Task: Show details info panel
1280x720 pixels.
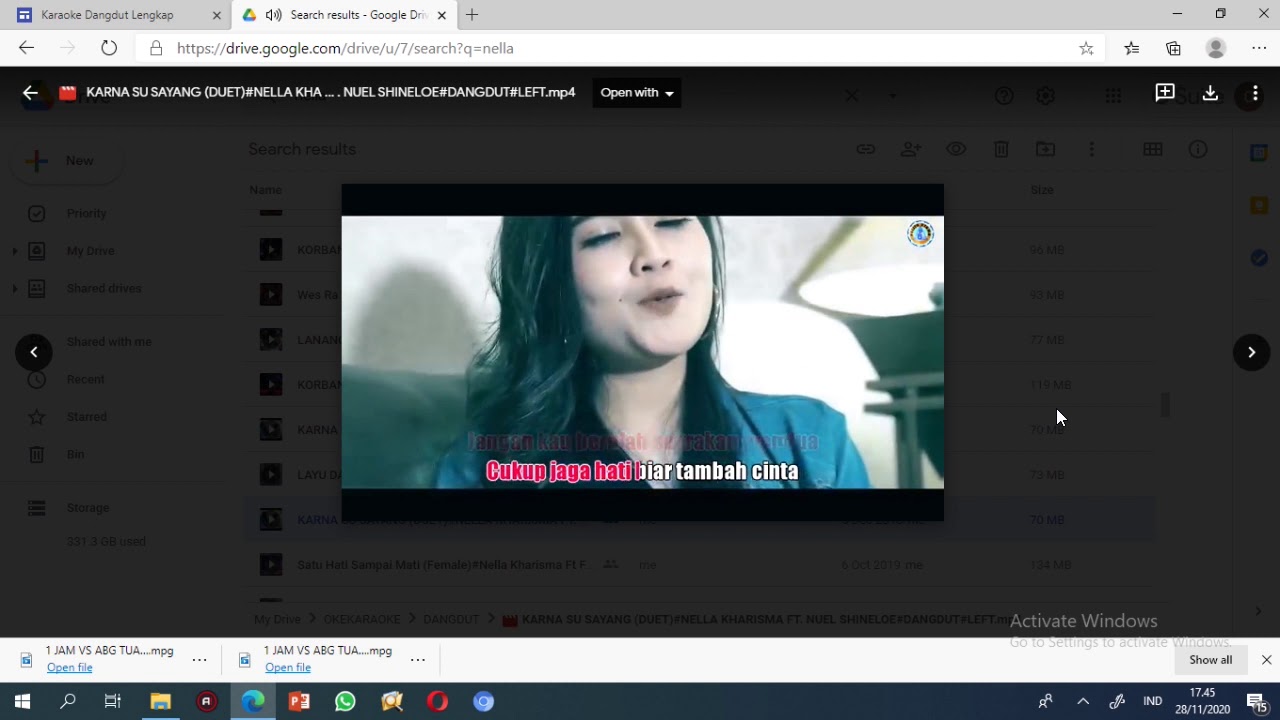Action: pos(1198,149)
